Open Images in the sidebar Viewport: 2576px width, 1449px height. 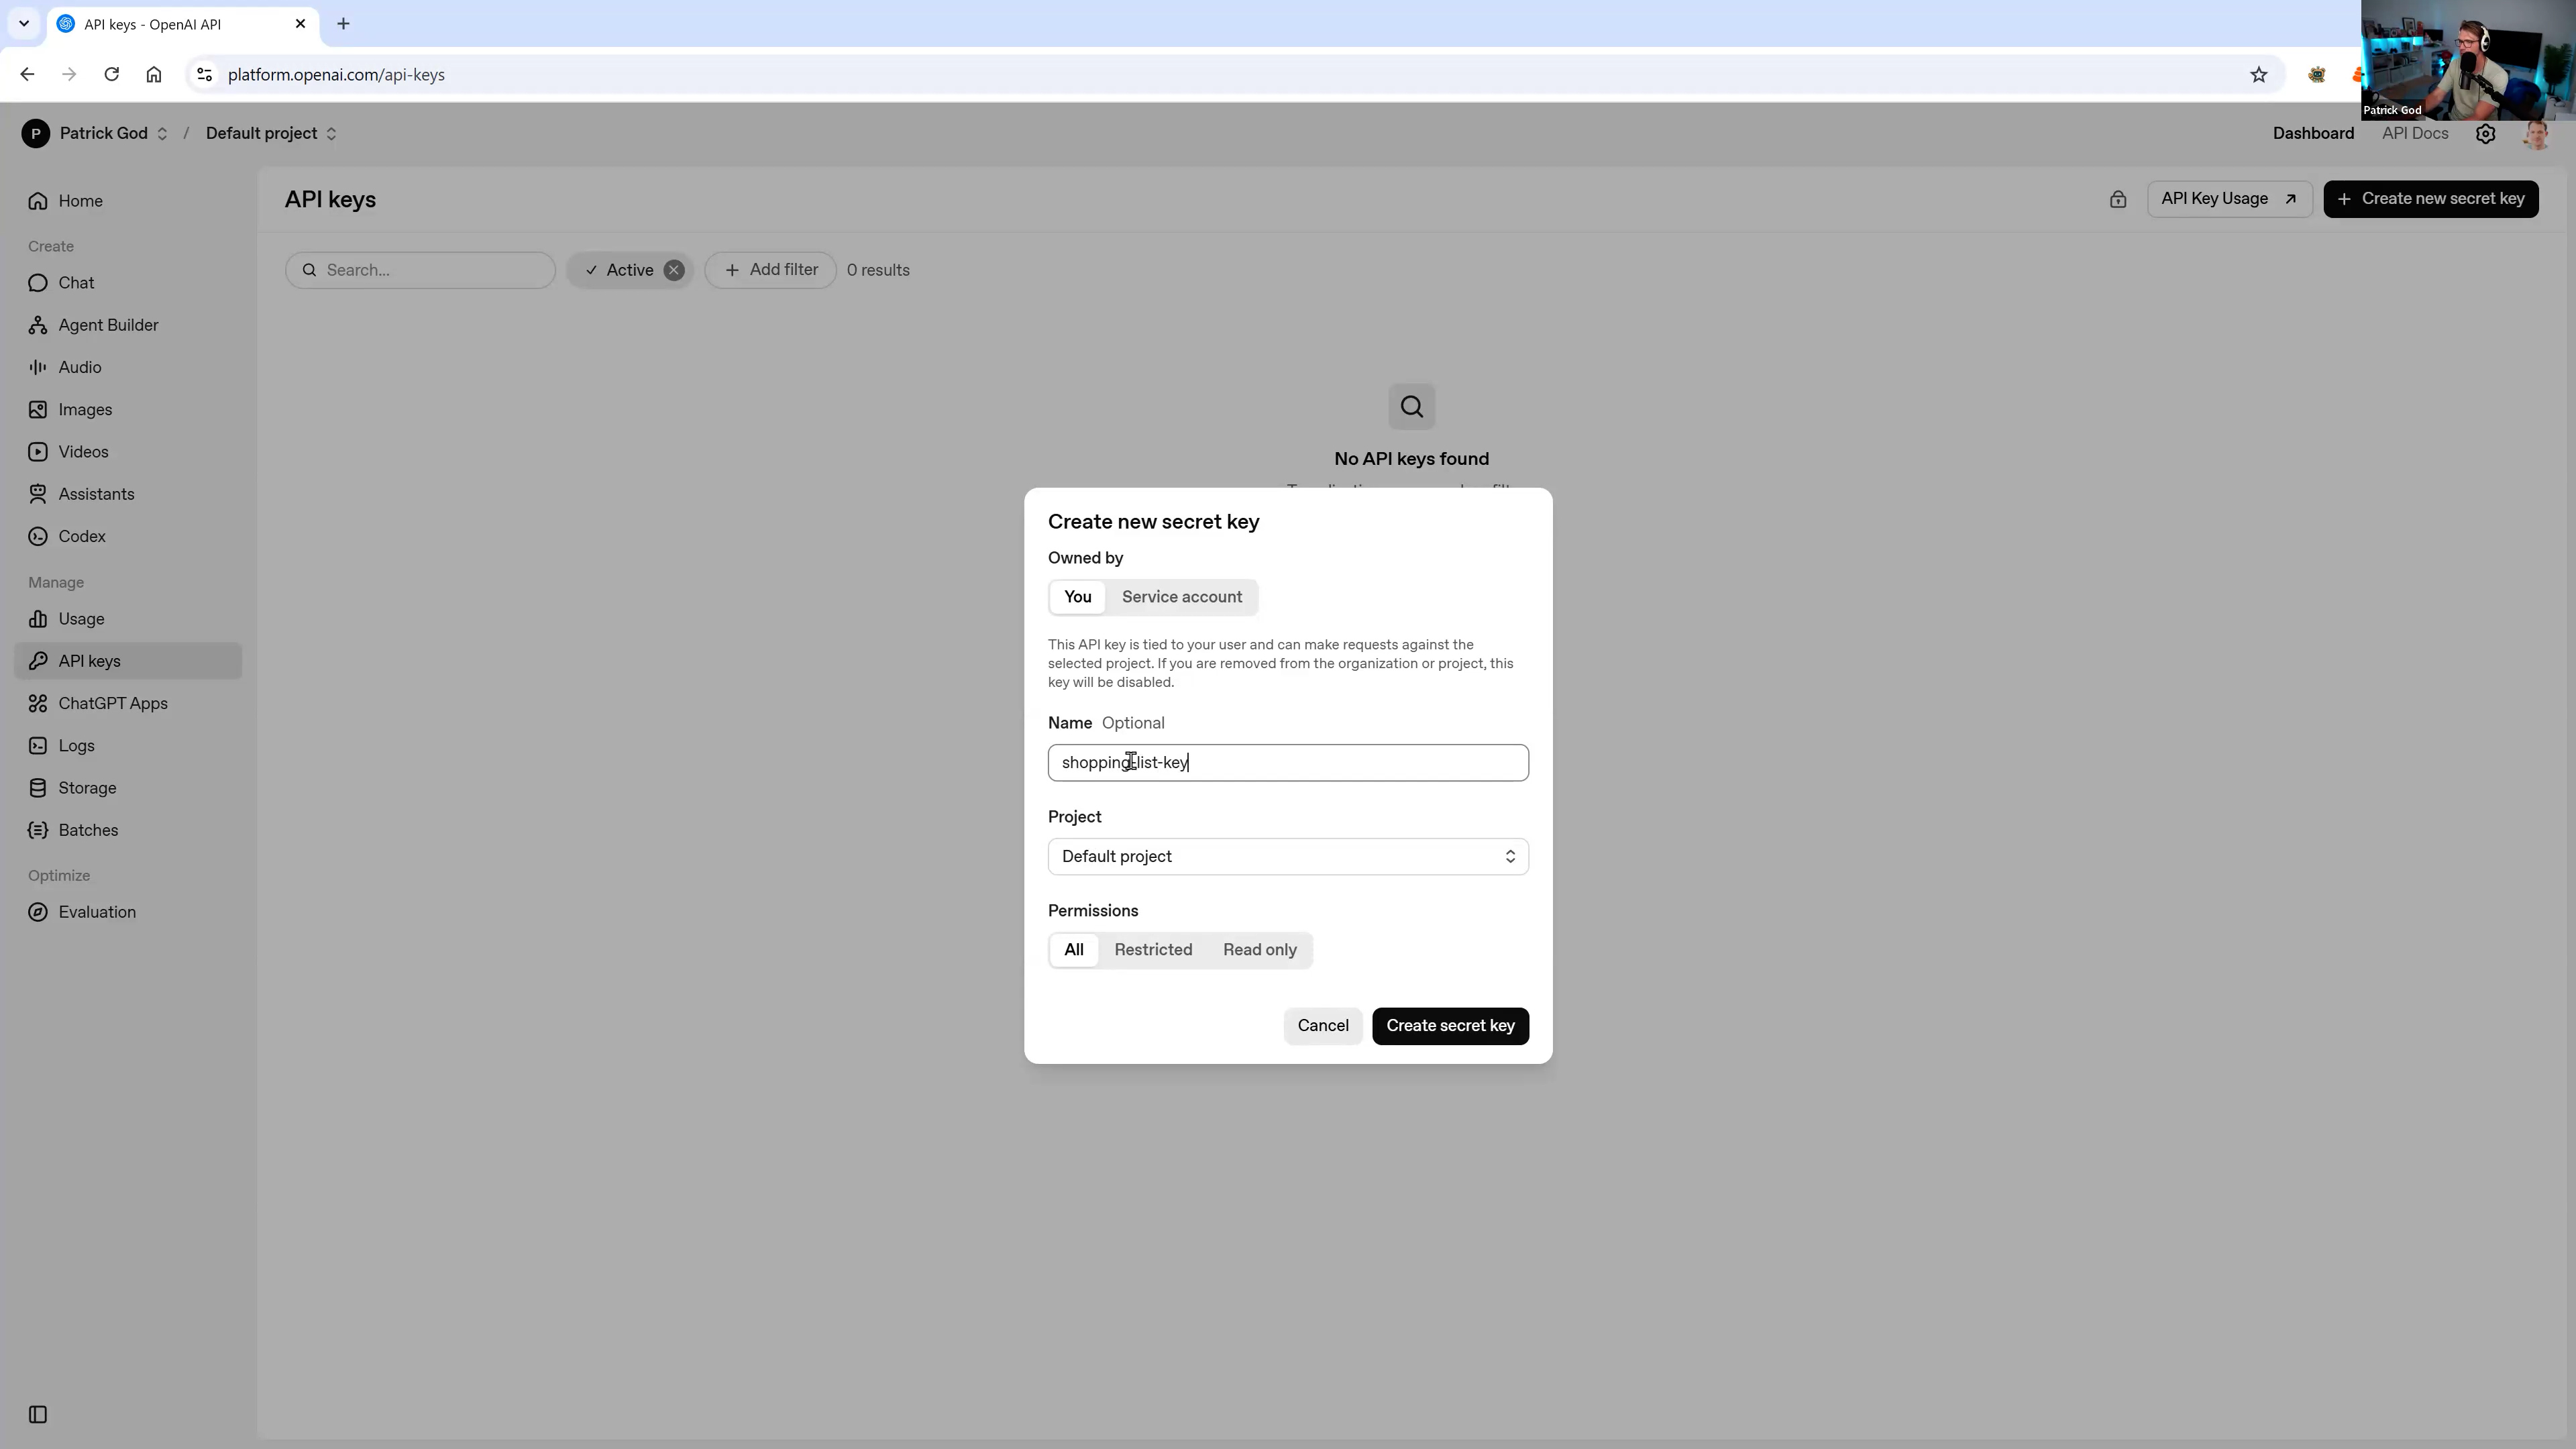128,410
